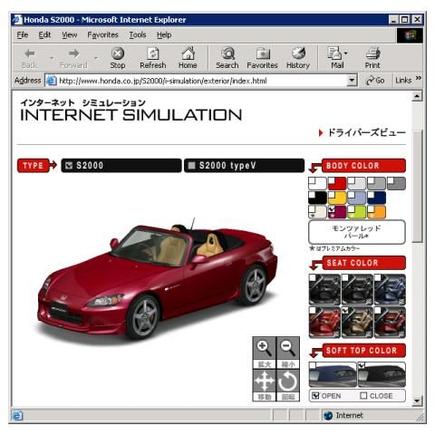This screenshot has width=435, height=435.
Task: Open the Search toolbar button
Action: (227, 58)
